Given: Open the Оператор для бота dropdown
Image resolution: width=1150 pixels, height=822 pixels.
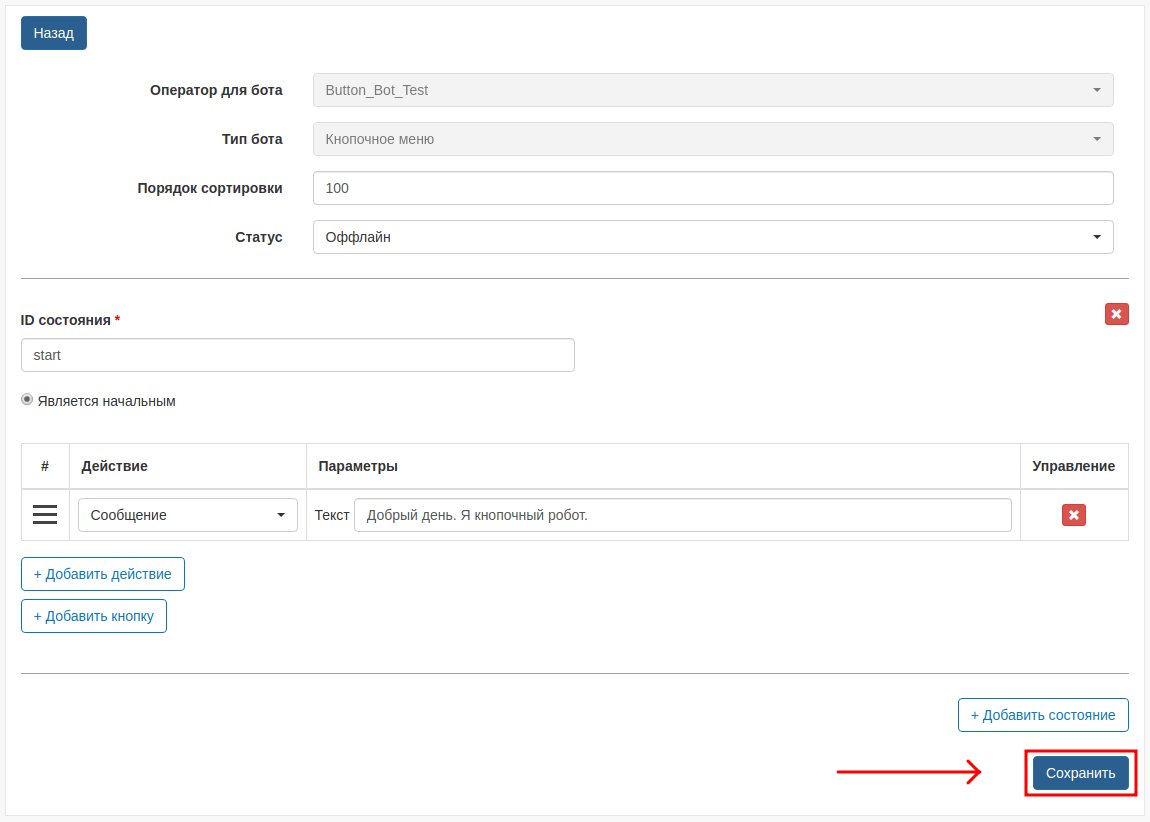Looking at the screenshot, I should [712, 90].
